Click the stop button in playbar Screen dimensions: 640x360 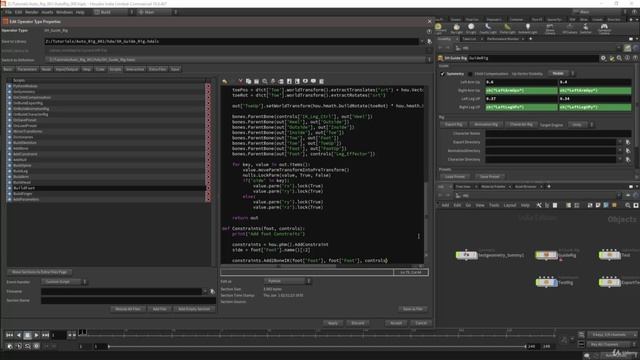[27, 335]
